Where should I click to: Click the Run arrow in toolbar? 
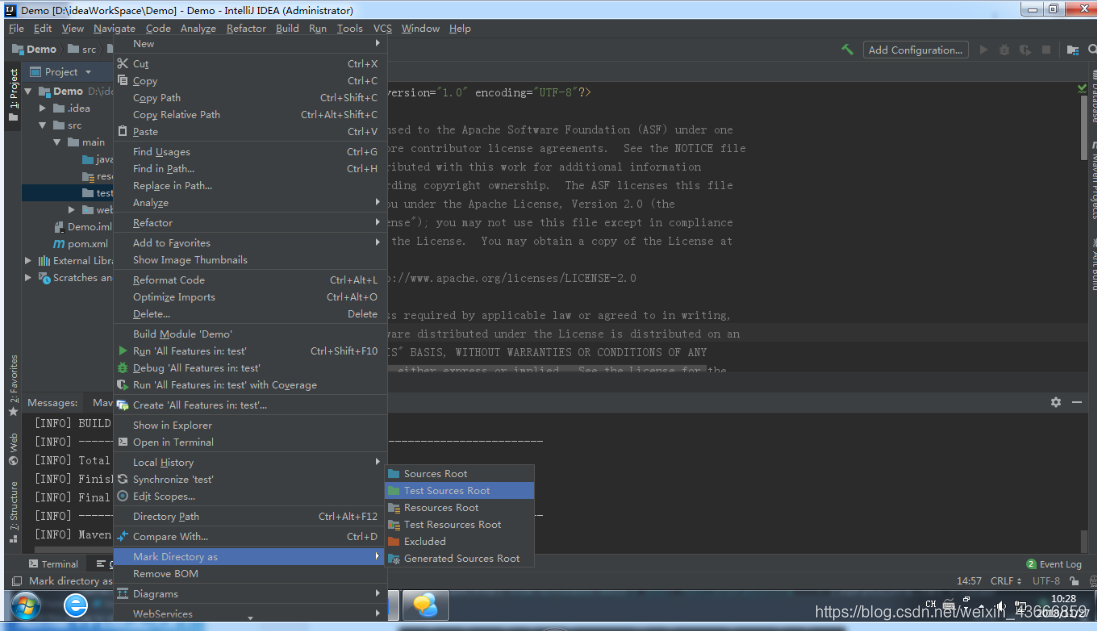(984, 50)
